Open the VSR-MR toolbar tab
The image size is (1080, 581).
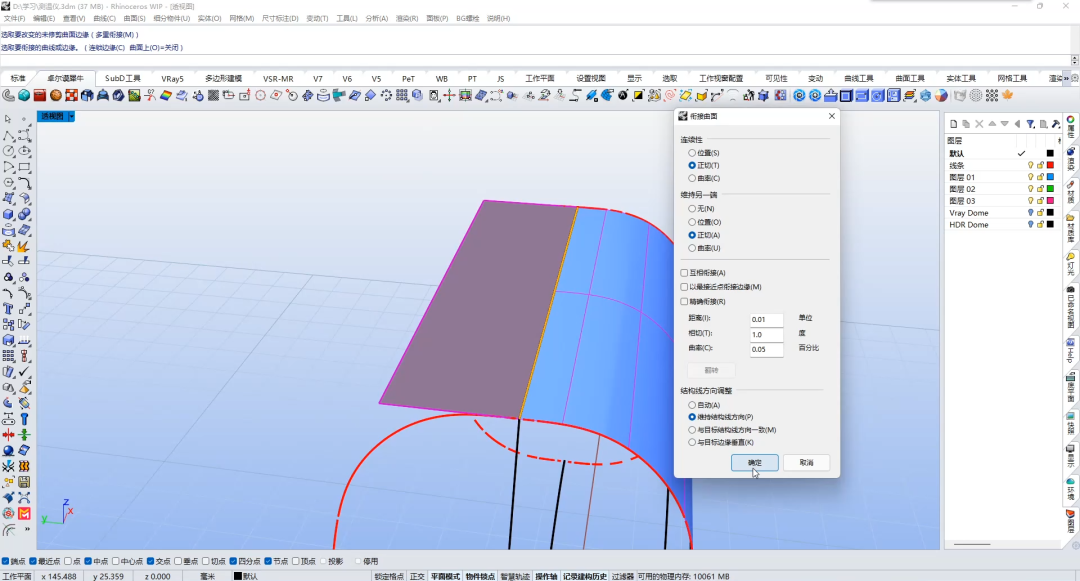278,78
